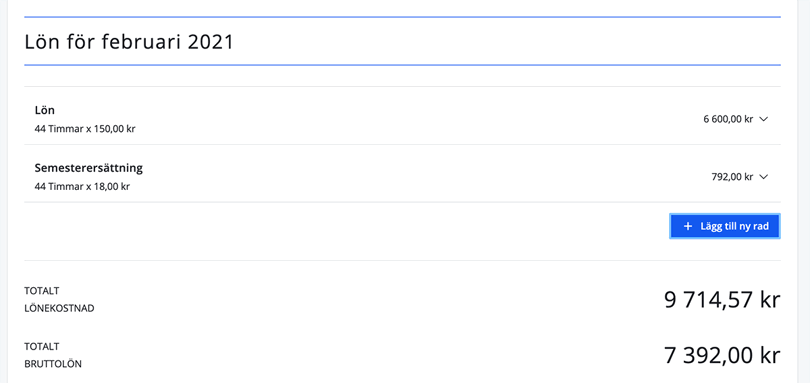Open the Lön row title
This screenshot has height=383, width=810.
45,110
